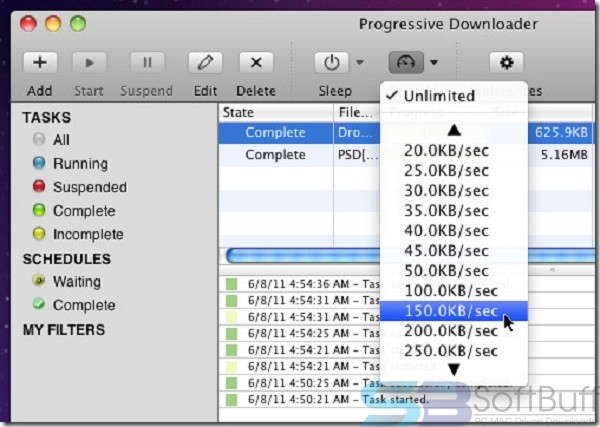The width and height of the screenshot is (600, 427).
Task: Select Waiting under SCHEDULES
Action: coord(67,282)
